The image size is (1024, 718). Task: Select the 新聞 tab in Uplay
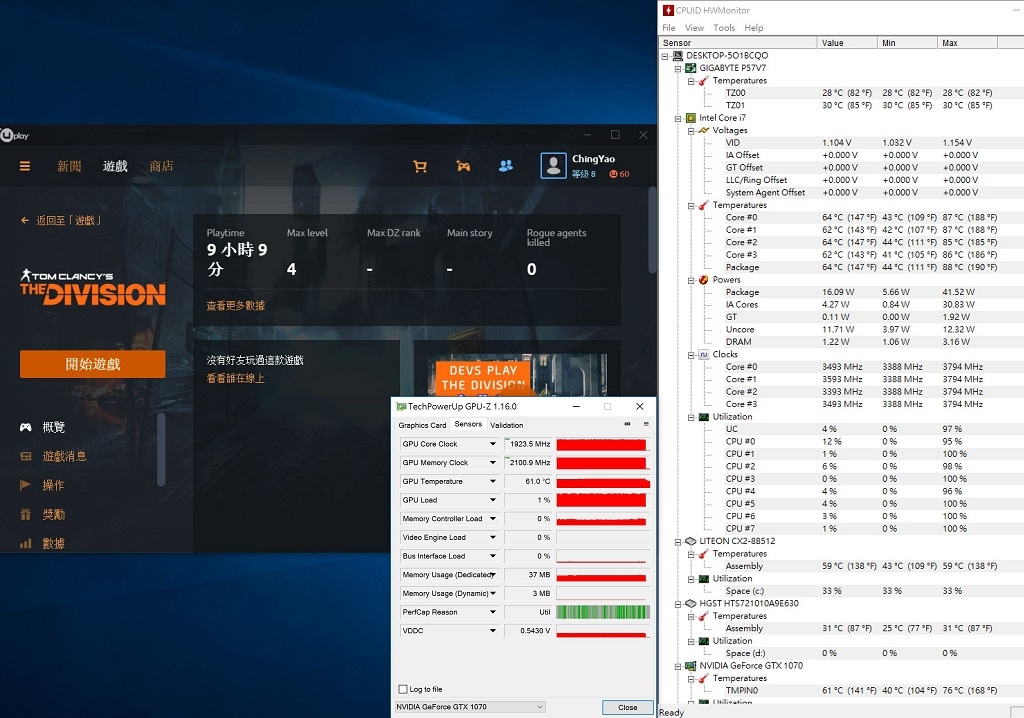tap(69, 166)
